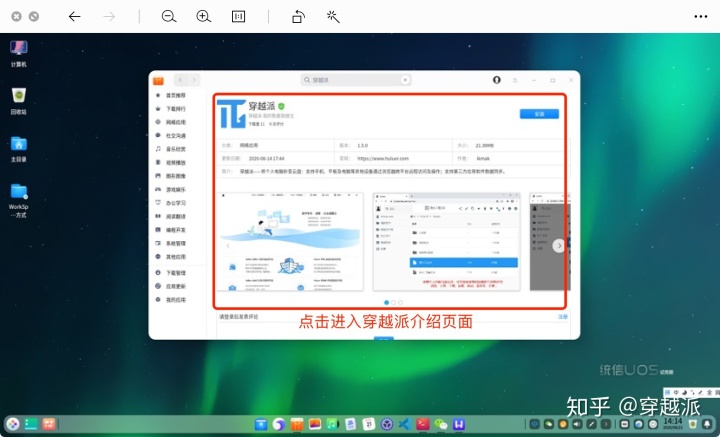
Task: Open the multitasking view in dock
Action: click(31, 424)
